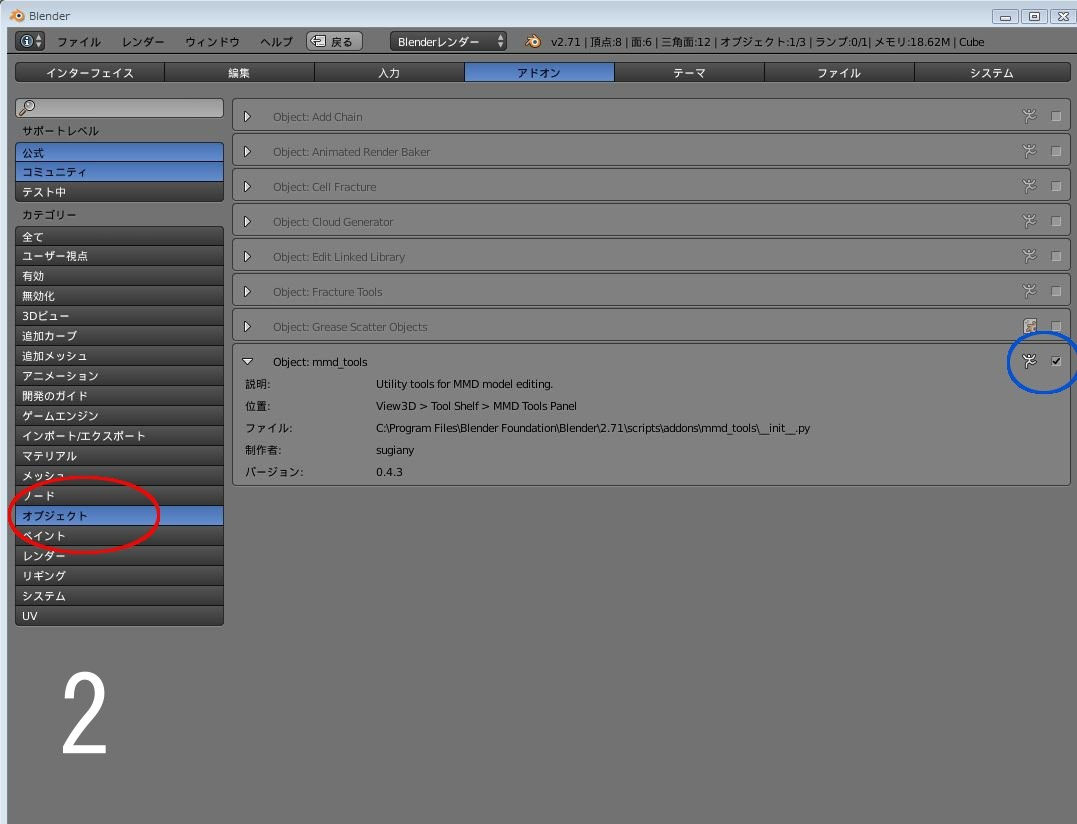Toggle the コミュニティ support level filter
This screenshot has height=824, width=1077.
(120, 172)
